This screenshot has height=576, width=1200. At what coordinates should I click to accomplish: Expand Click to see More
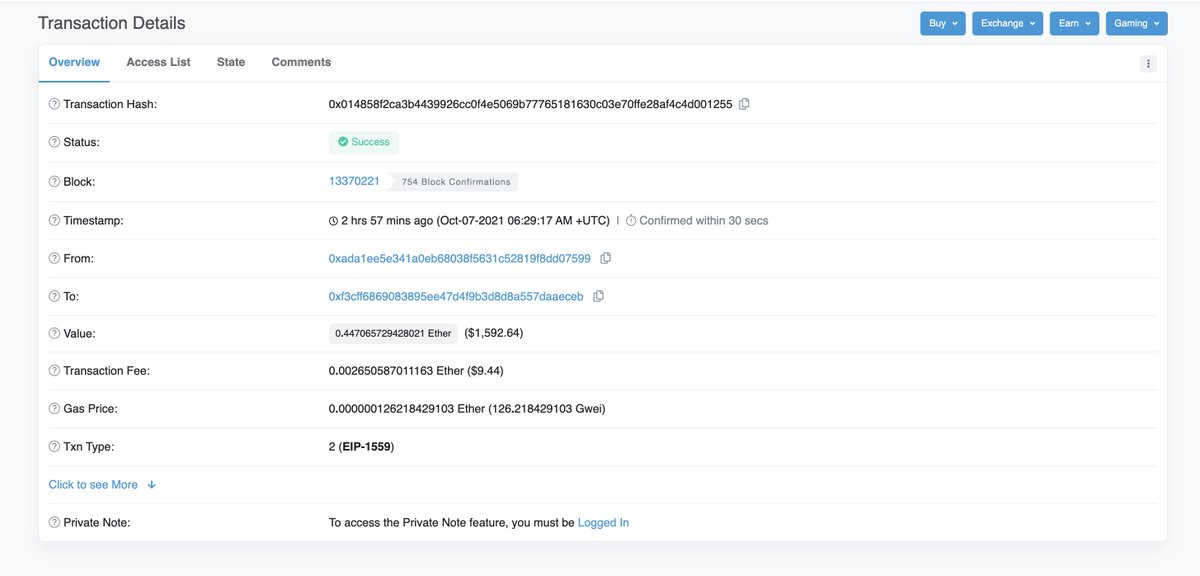[x=103, y=484]
